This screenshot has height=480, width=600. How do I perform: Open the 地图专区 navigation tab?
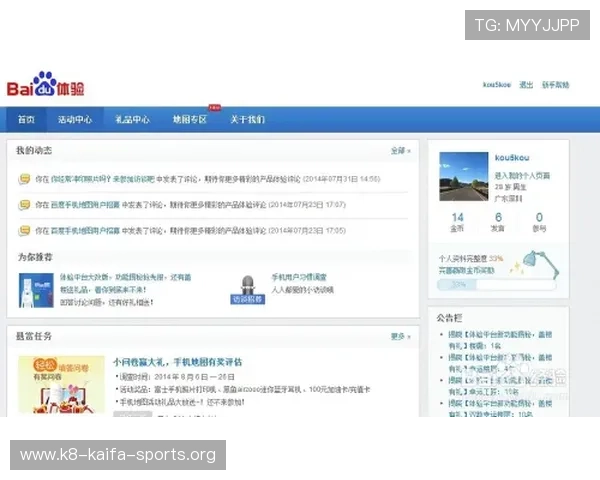[x=190, y=119]
